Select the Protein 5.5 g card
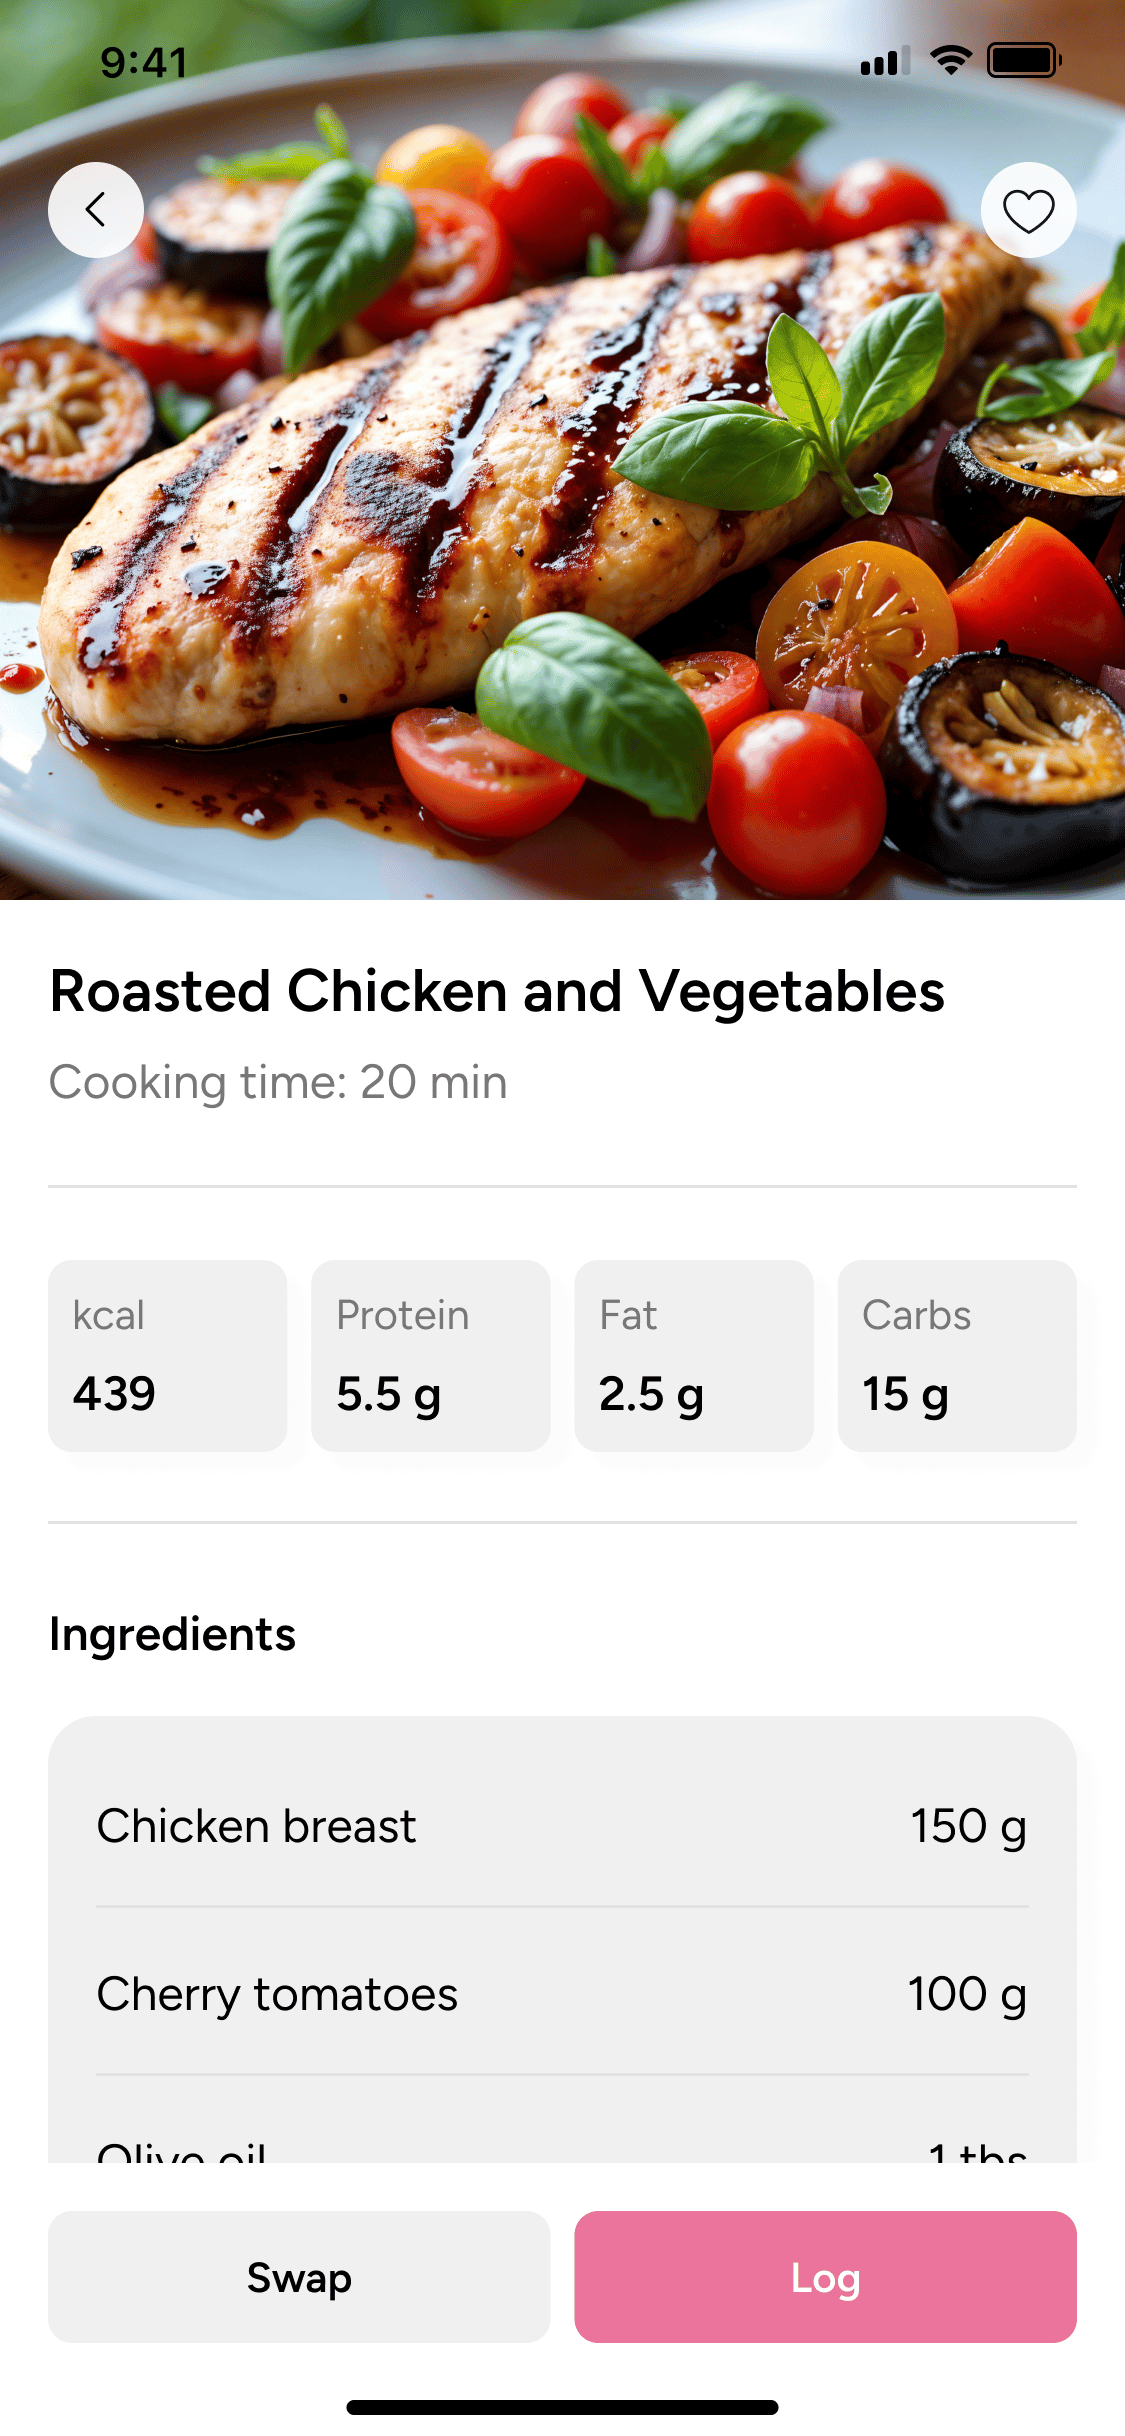1125x2436 pixels. [431, 1356]
